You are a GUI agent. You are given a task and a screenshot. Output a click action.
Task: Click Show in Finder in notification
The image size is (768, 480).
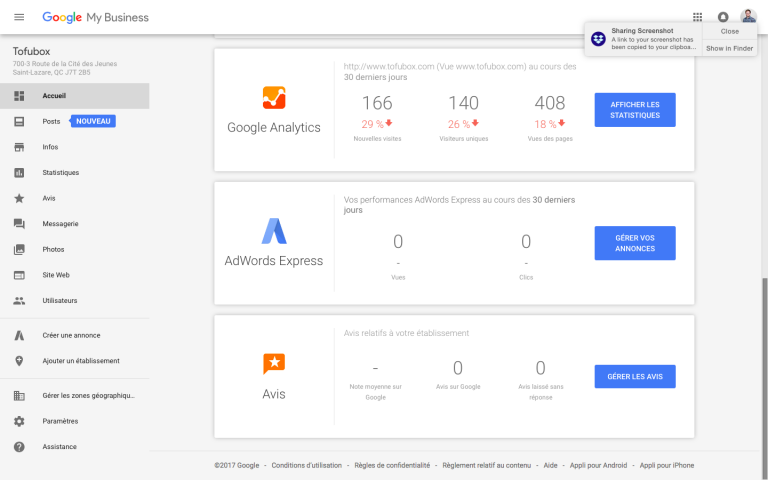(x=729, y=48)
